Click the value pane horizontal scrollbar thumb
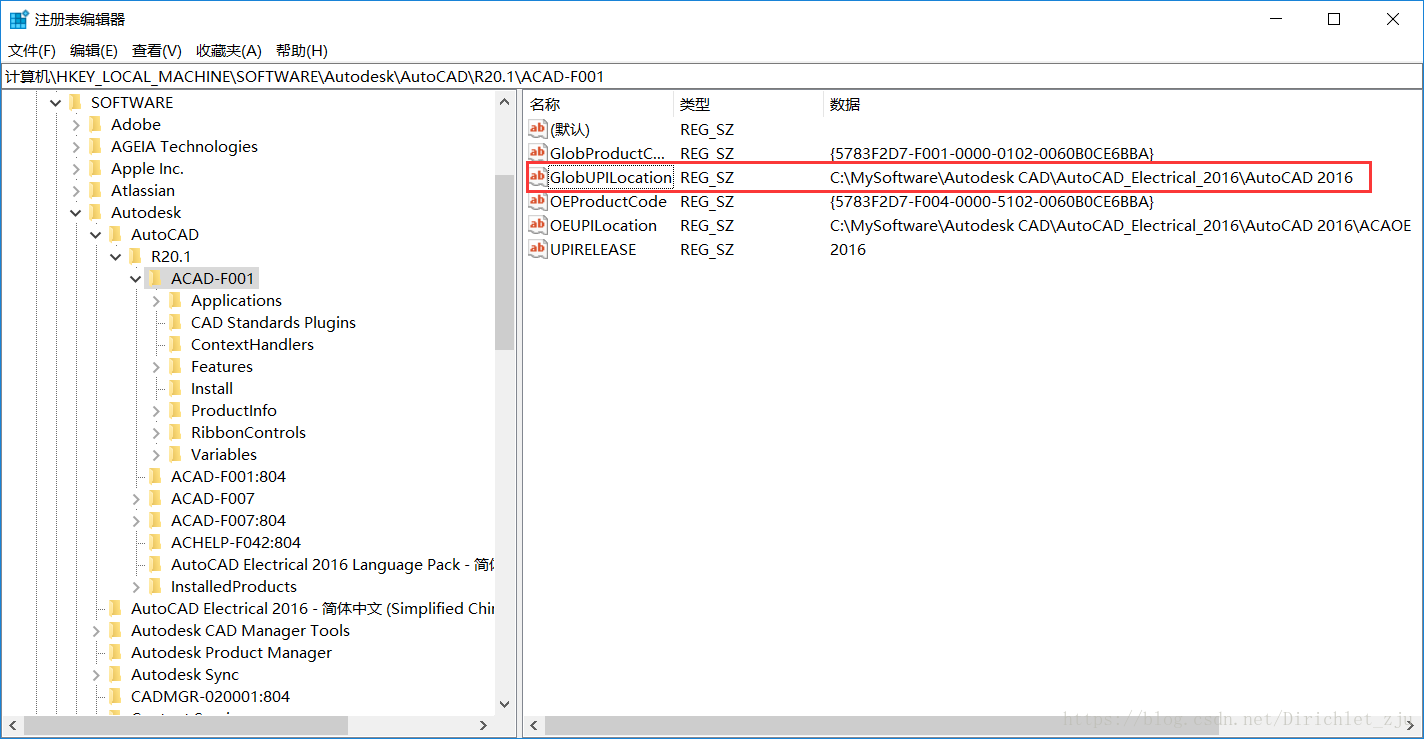This screenshot has height=739, width=1424. click(882, 725)
